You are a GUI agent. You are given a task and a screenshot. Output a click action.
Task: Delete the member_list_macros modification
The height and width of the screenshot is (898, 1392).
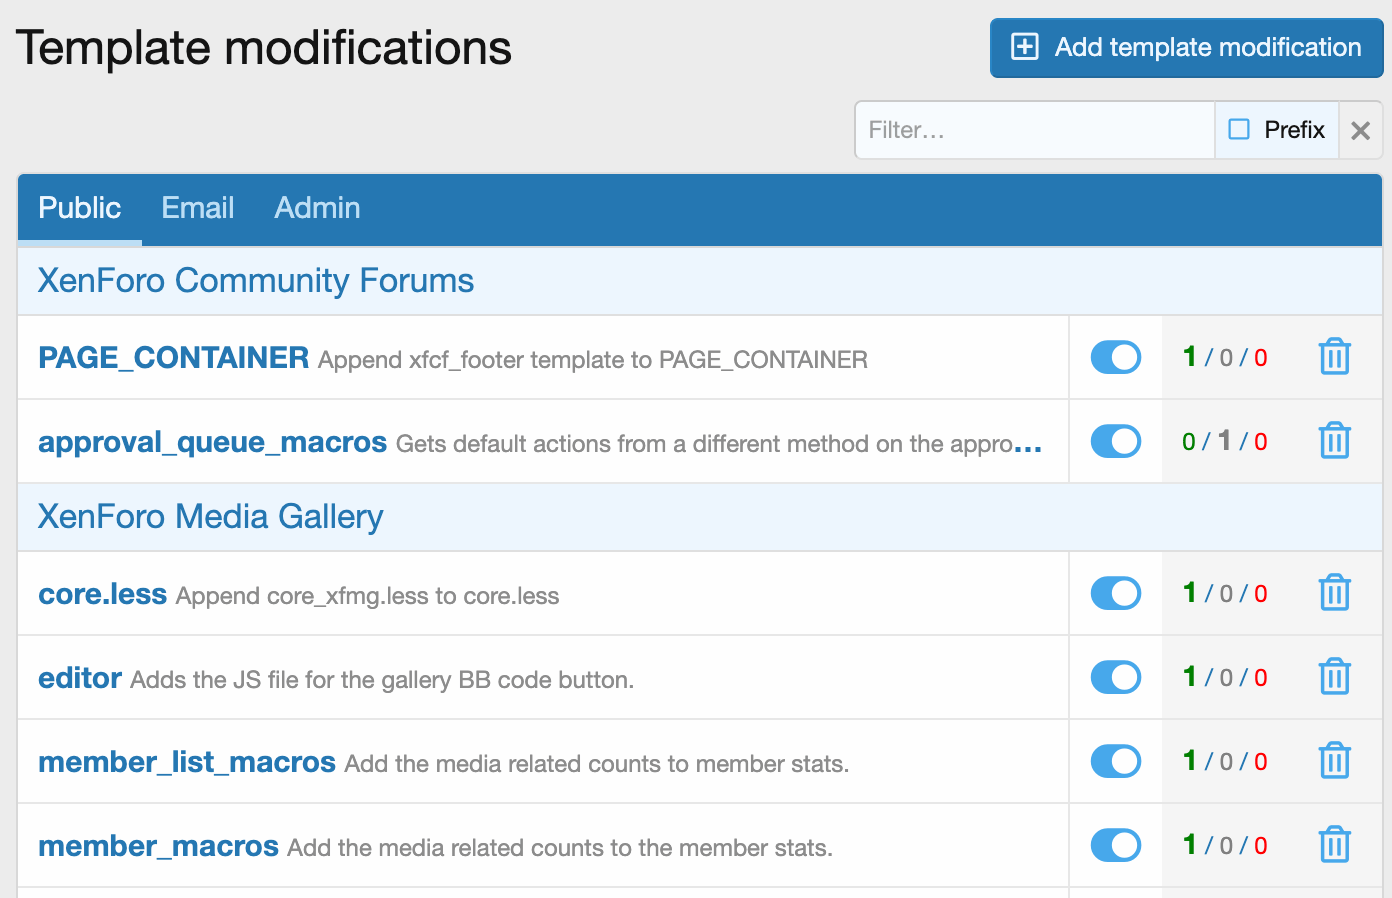pyautogui.click(x=1334, y=761)
